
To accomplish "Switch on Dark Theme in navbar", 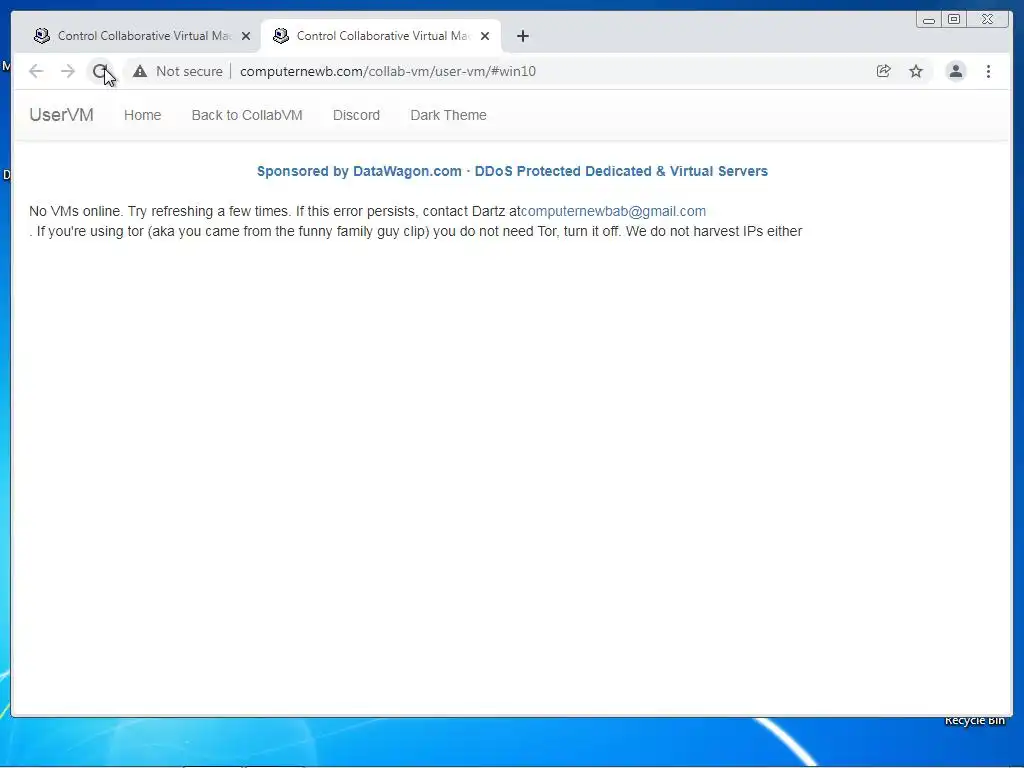I will 448,115.
